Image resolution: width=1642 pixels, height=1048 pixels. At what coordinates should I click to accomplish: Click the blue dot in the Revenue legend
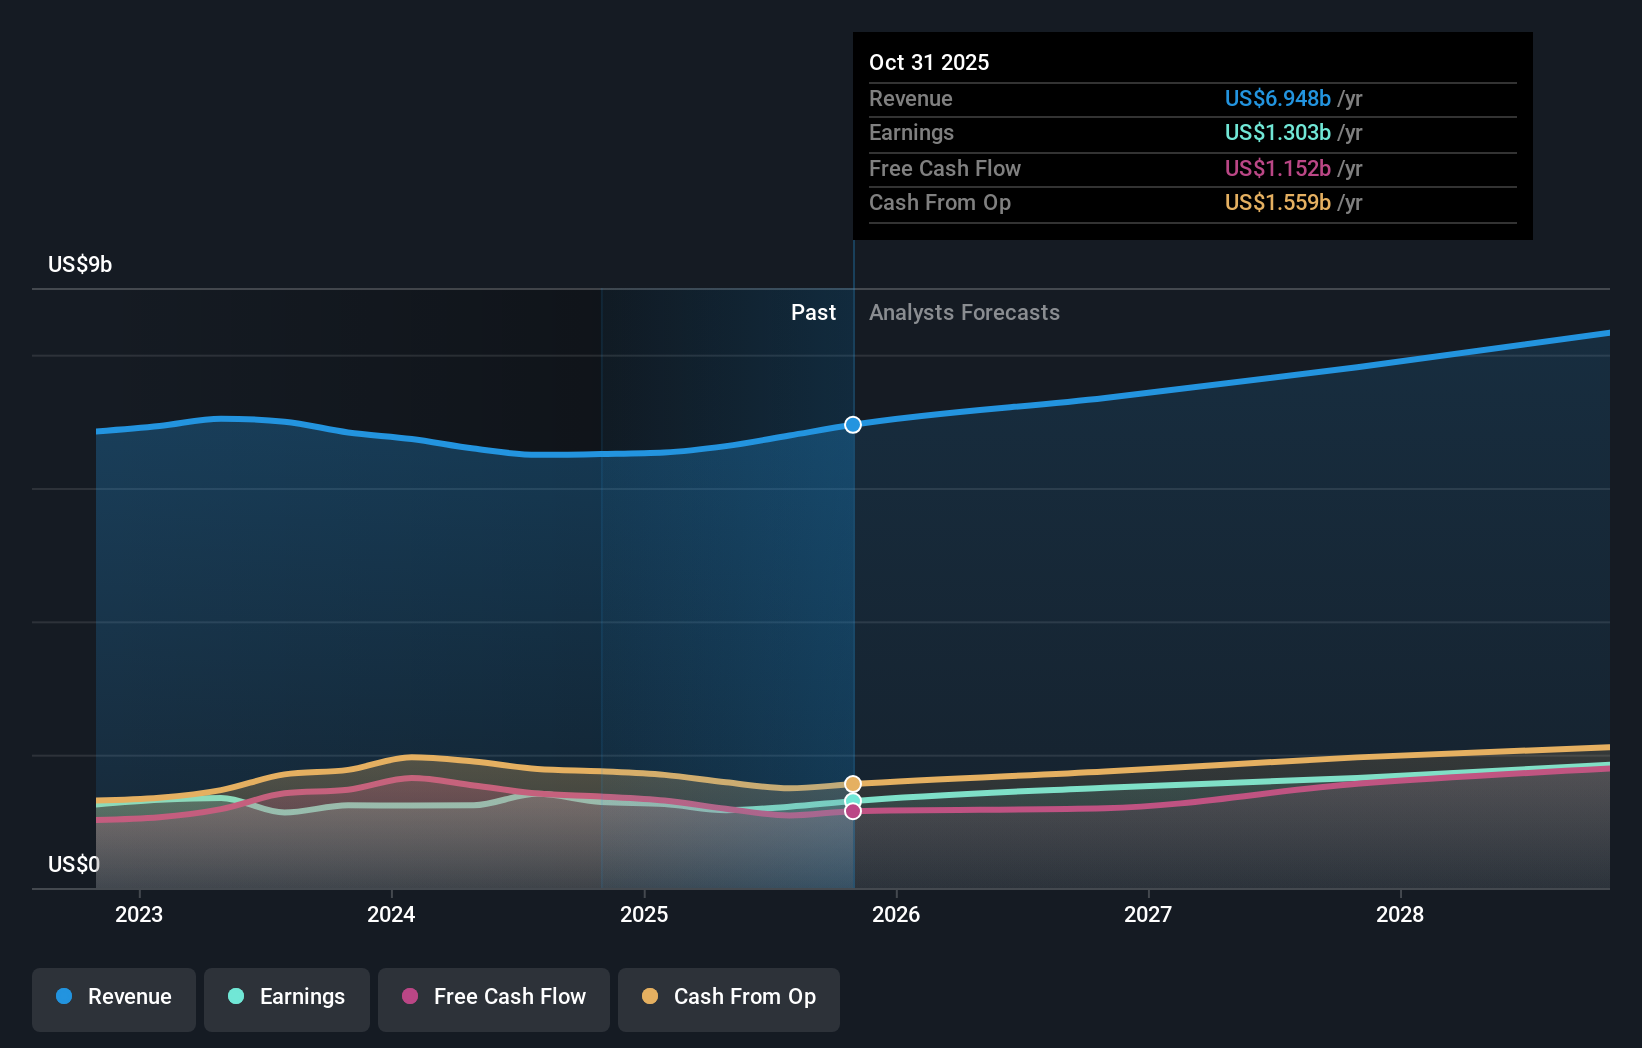pos(63,997)
